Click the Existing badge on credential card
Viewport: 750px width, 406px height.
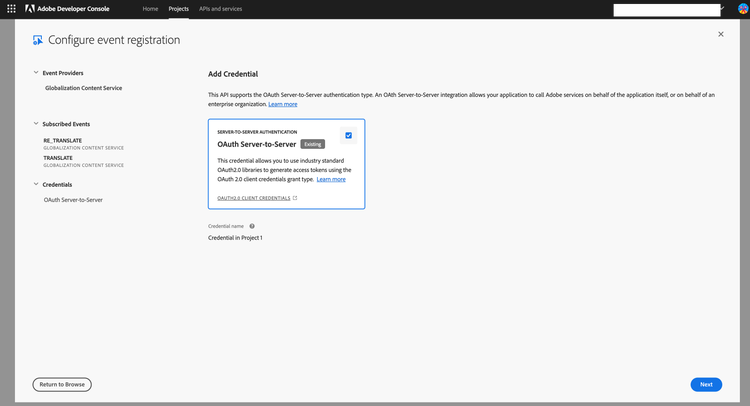coord(313,144)
